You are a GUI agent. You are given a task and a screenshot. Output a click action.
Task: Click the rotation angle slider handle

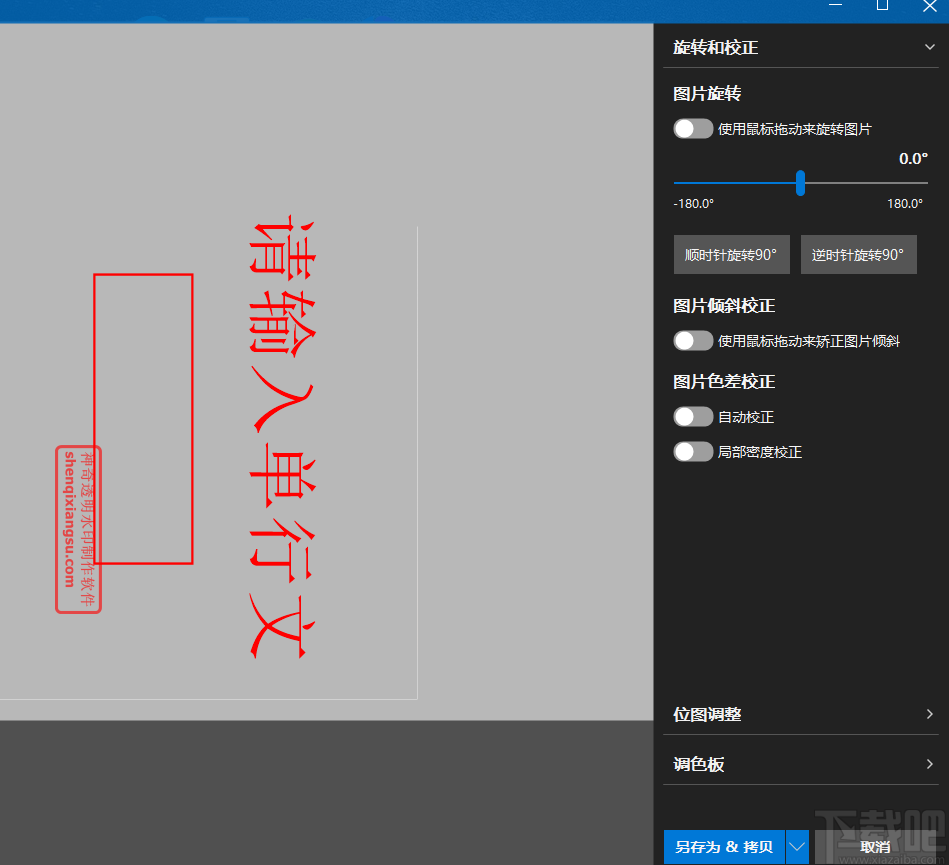click(800, 183)
